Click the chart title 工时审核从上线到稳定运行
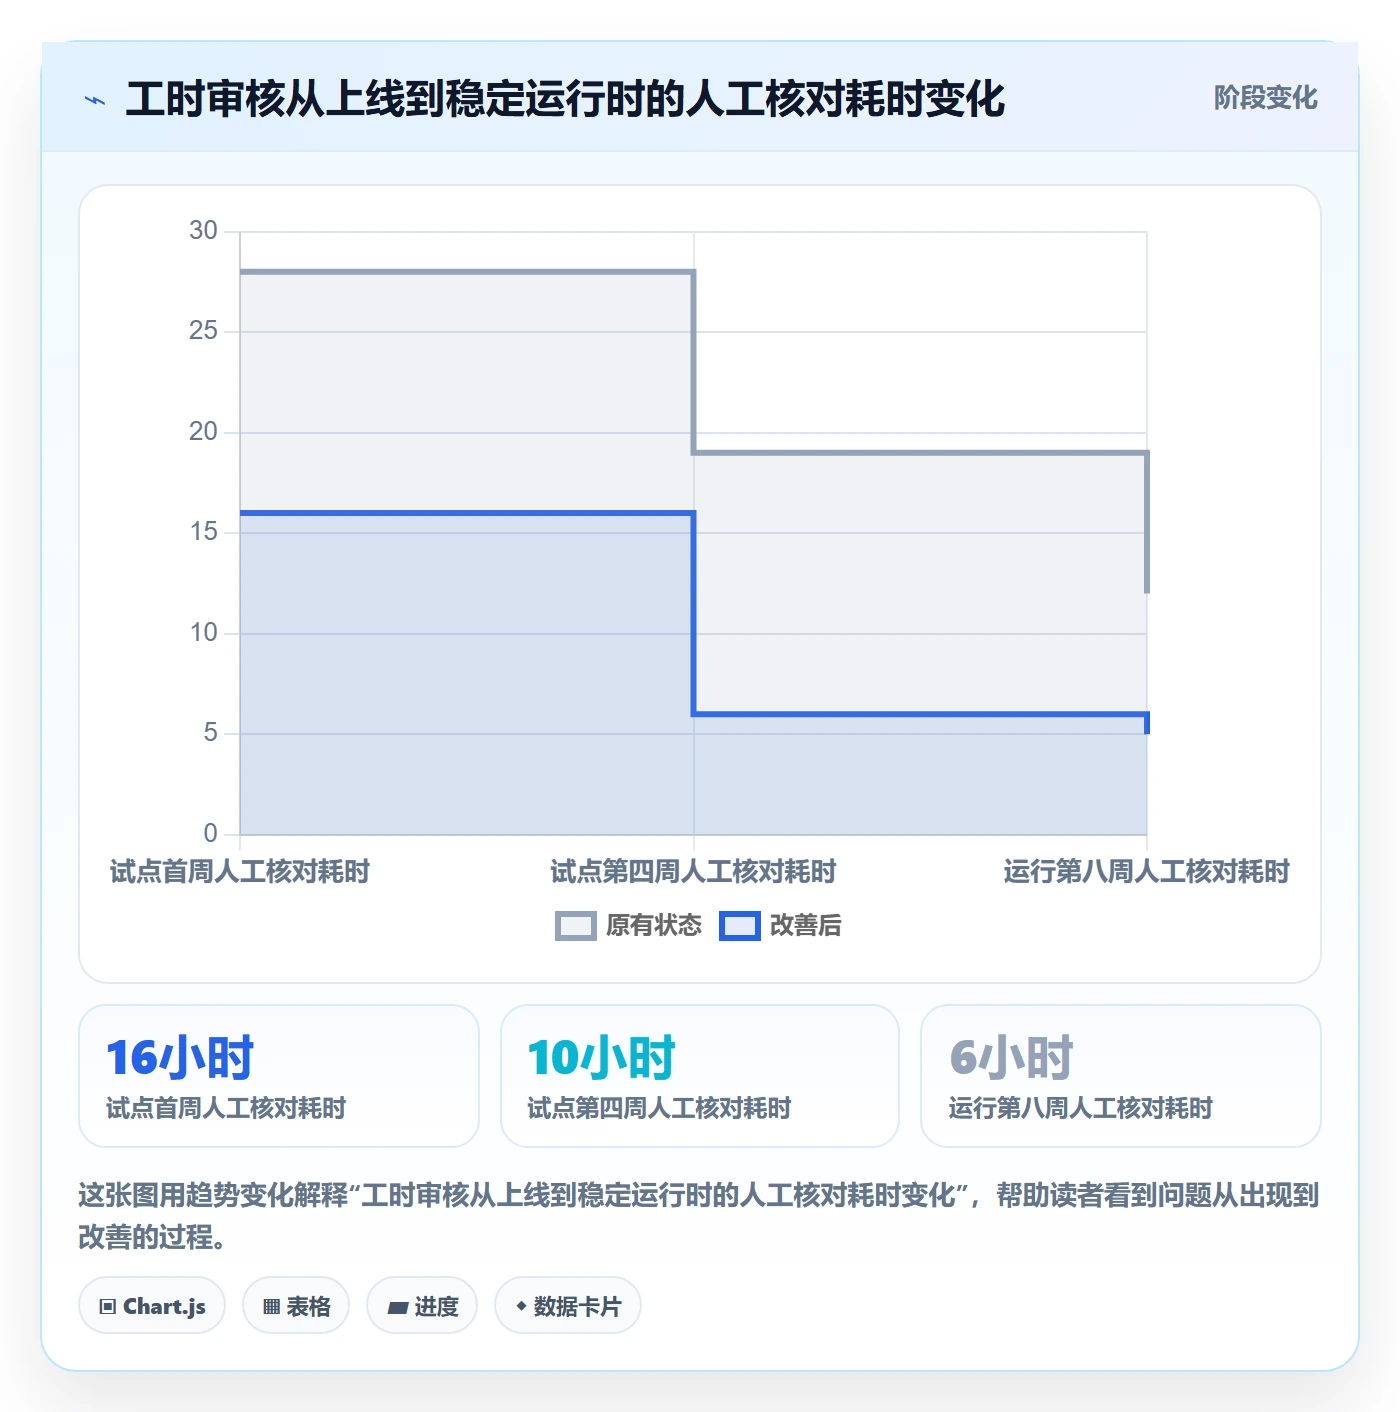This screenshot has width=1400, height=1412. point(565,99)
